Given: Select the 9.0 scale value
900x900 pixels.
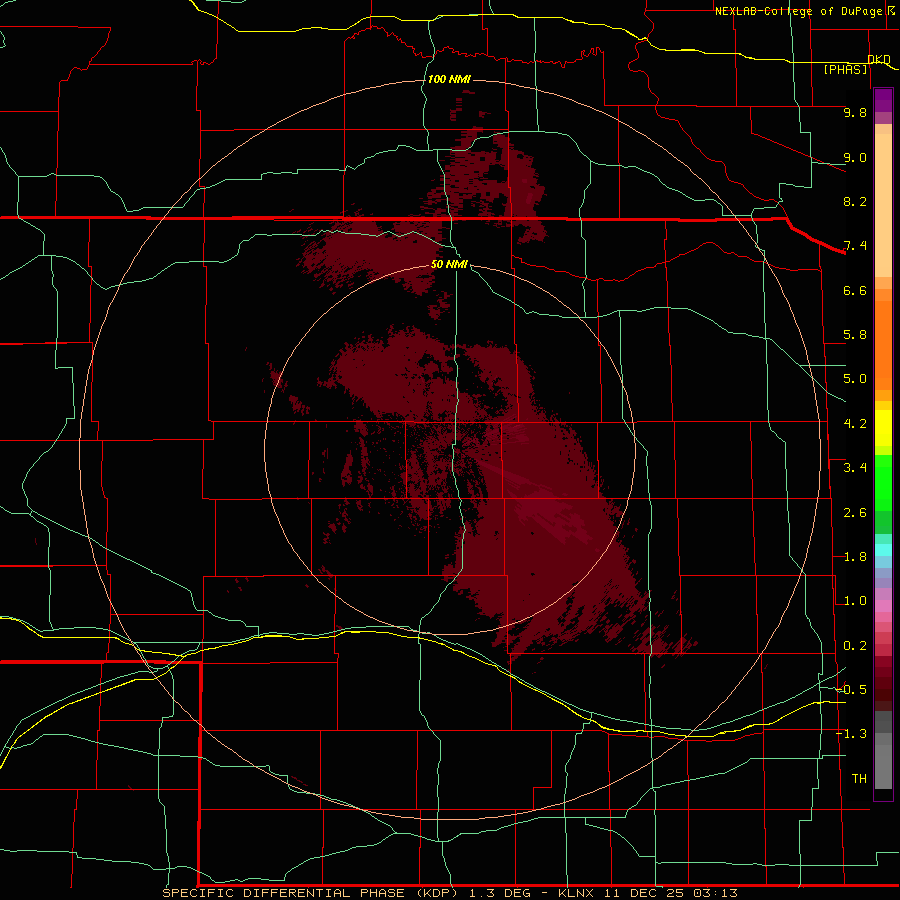Looking at the screenshot, I should pos(855,157).
